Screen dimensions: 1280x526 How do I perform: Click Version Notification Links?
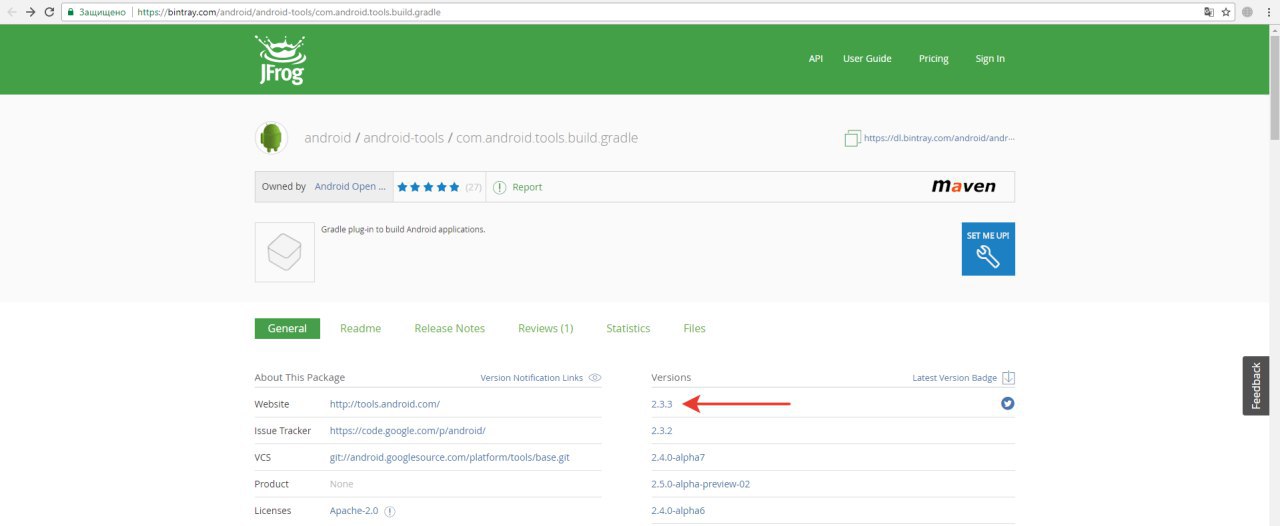click(x=531, y=378)
